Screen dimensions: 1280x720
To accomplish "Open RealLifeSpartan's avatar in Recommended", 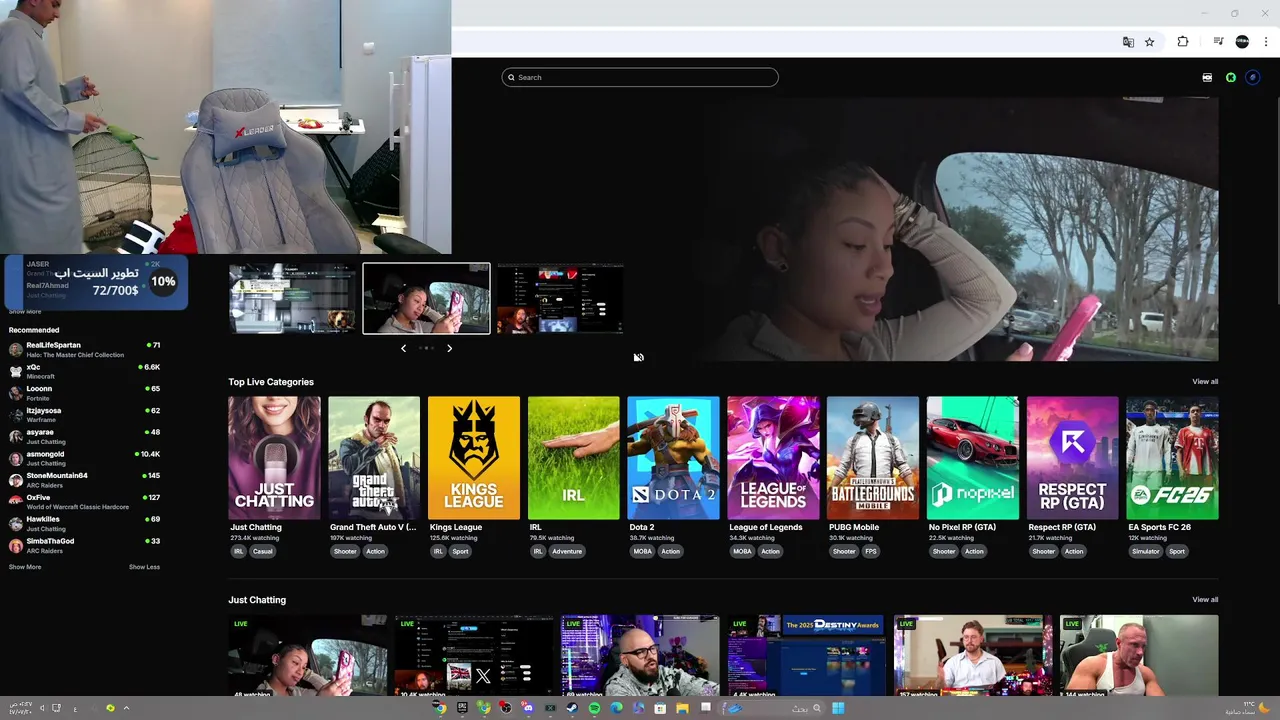I will point(15,349).
